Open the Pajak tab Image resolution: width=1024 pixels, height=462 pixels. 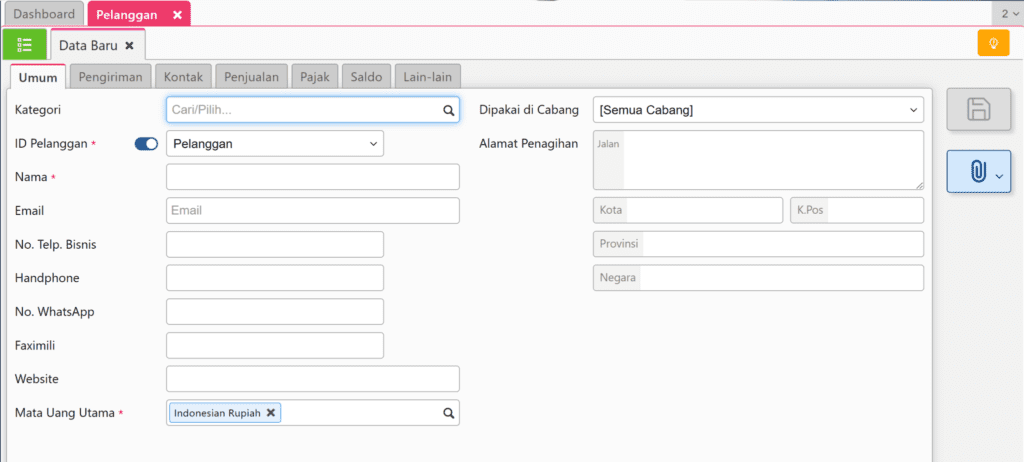[x=314, y=77]
